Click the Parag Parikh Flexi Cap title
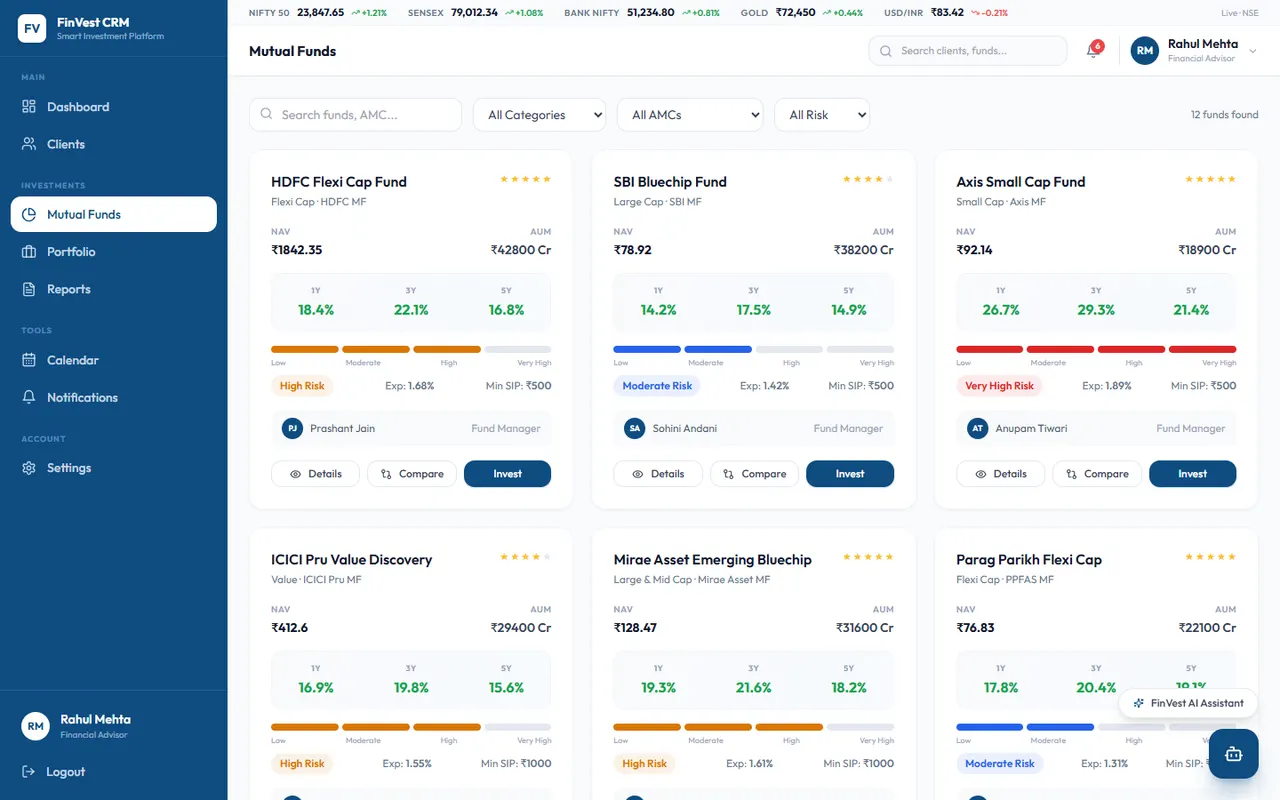 (1029, 560)
